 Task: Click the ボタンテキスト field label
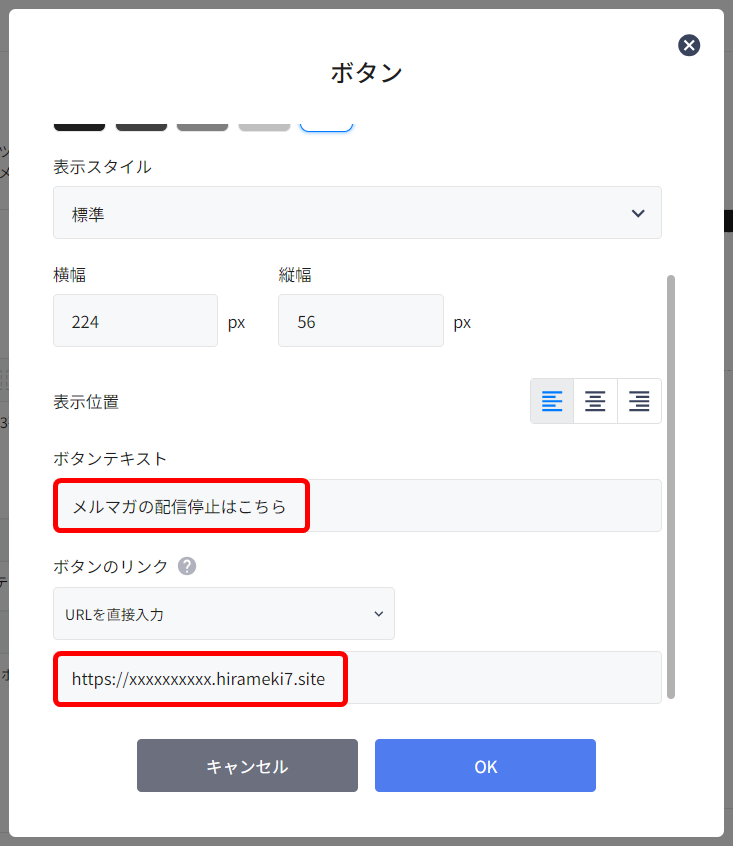click(110, 459)
